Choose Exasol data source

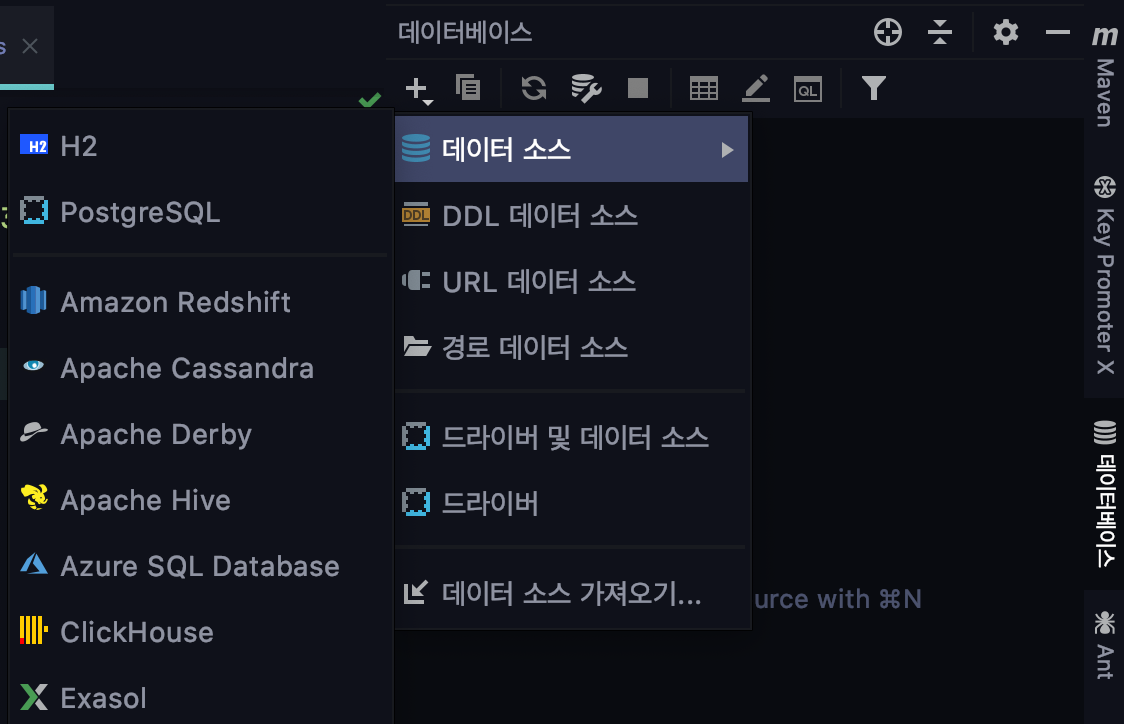201,697
